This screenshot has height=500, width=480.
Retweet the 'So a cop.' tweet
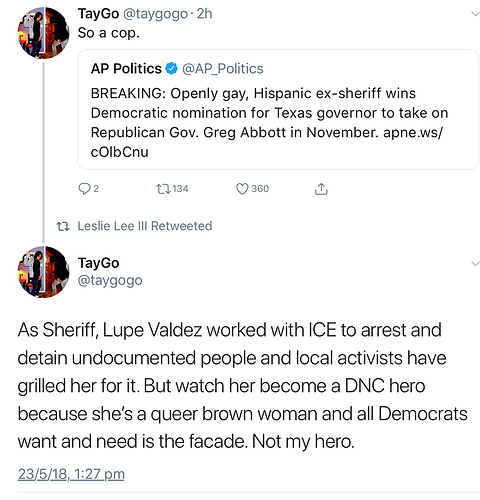click(163, 189)
